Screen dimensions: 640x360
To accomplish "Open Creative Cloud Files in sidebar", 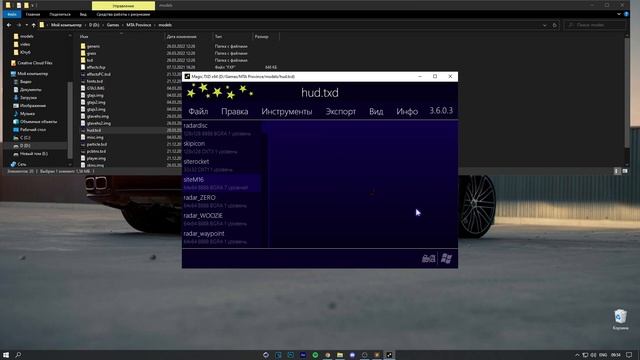I will click(35, 63).
